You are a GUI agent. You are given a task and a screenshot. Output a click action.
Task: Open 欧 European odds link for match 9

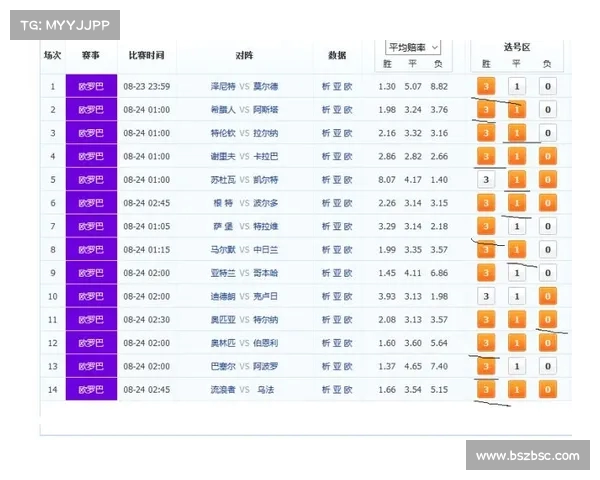348,273
